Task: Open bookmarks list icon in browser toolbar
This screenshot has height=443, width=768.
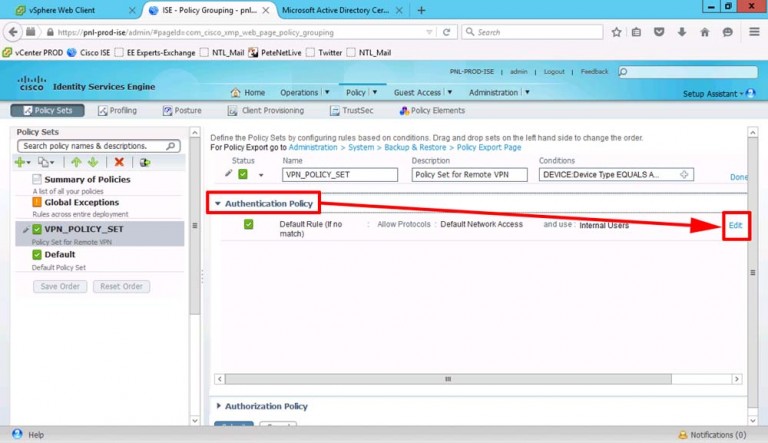Action: point(636,32)
